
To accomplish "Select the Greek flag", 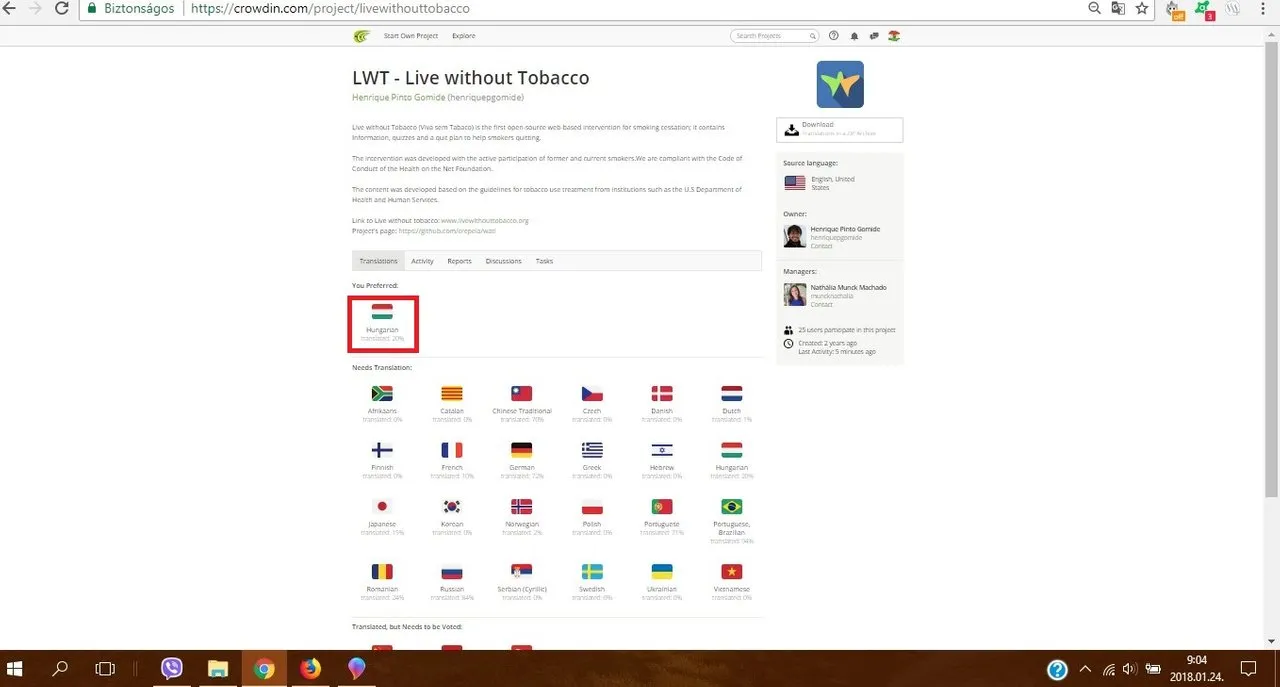I will 592,450.
